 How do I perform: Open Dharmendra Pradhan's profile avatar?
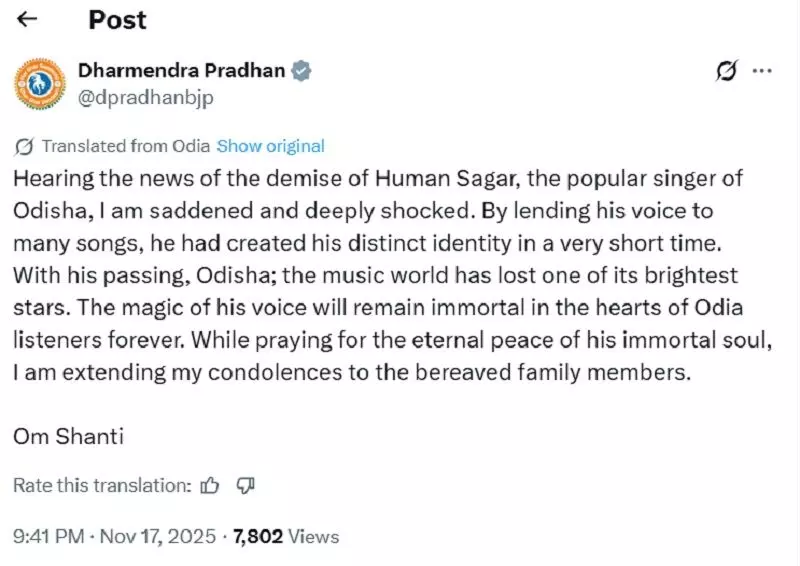pyautogui.click(x=40, y=83)
